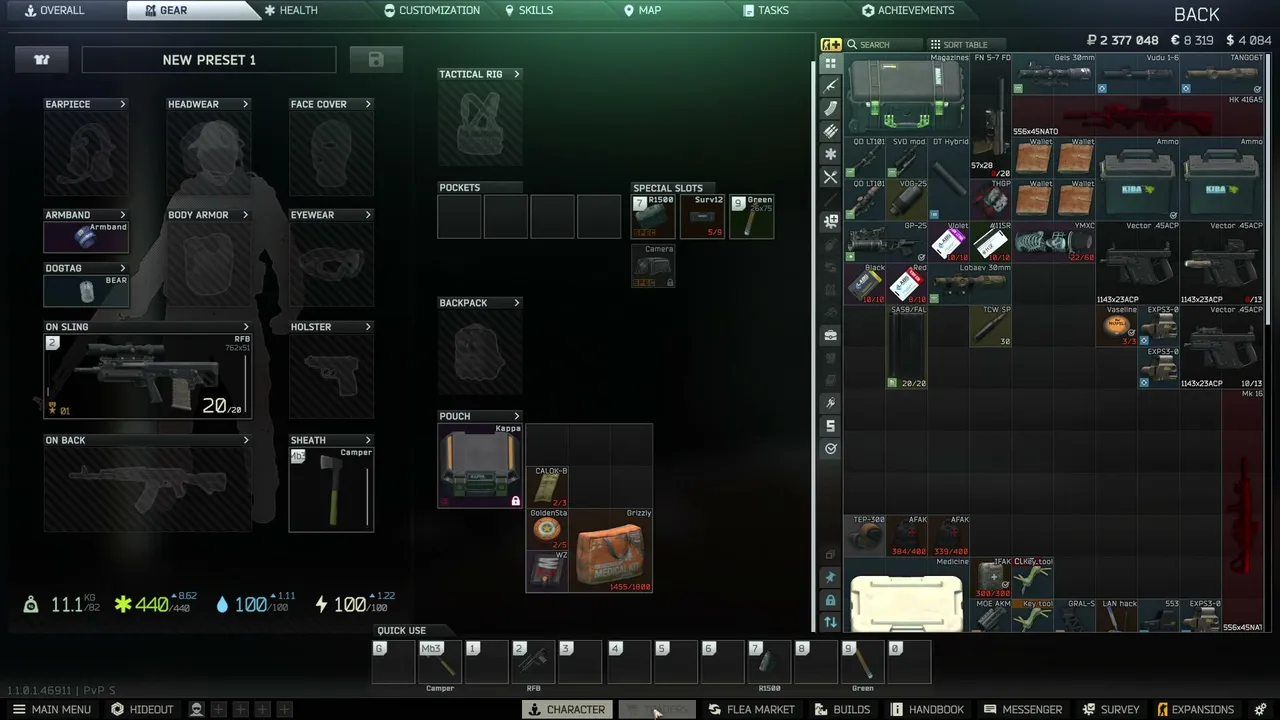The height and width of the screenshot is (720, 1280).
Task: Toggle the stash padlock icon
Action: 830,600
